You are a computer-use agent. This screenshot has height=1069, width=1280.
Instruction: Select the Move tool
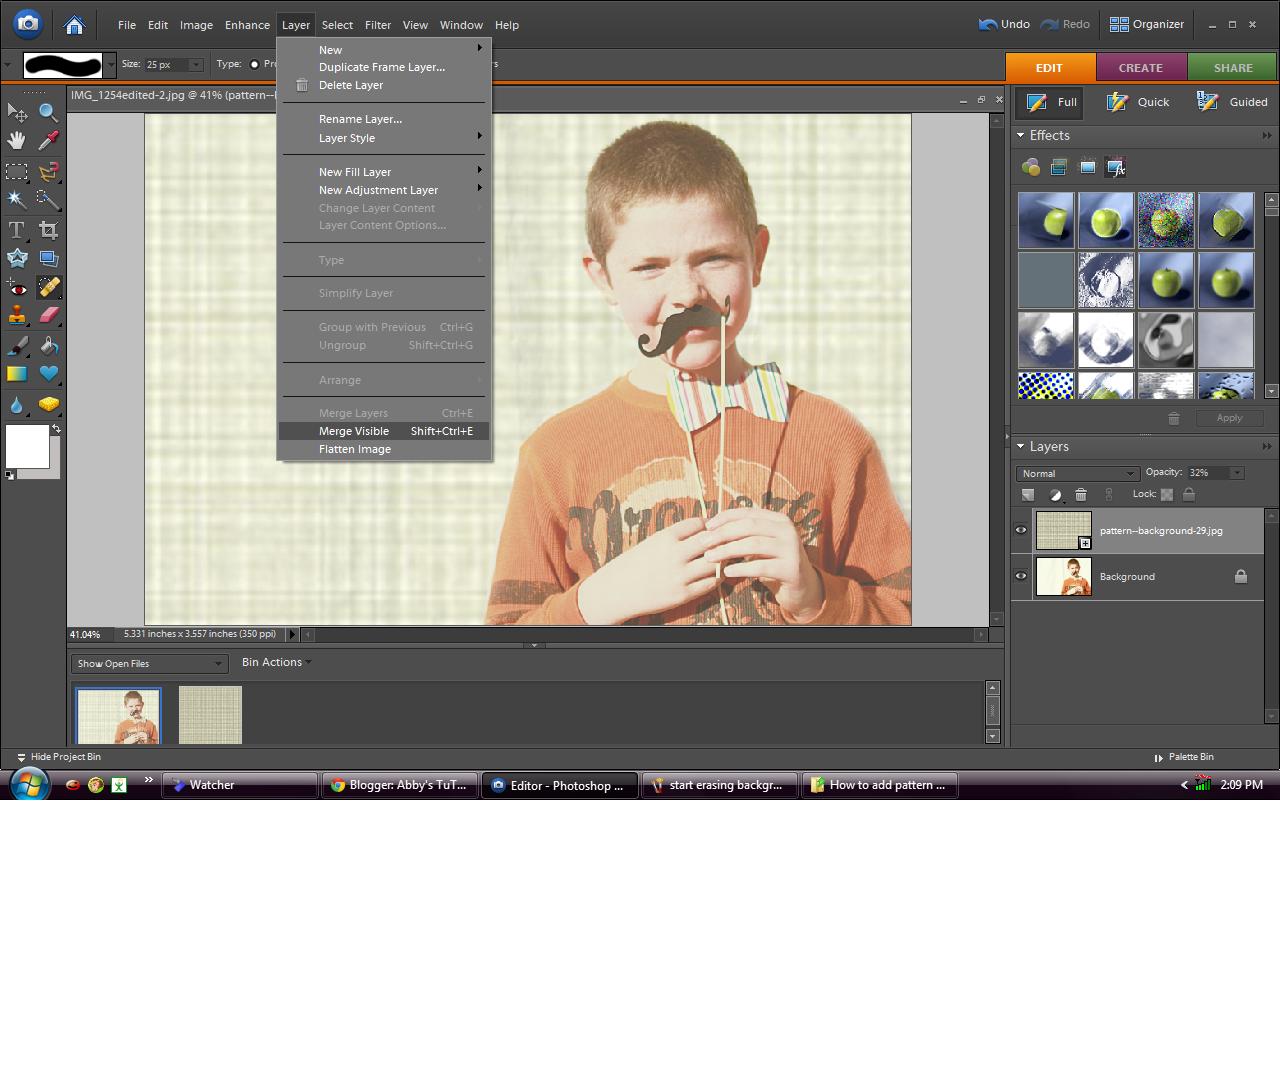click(17, 113)
